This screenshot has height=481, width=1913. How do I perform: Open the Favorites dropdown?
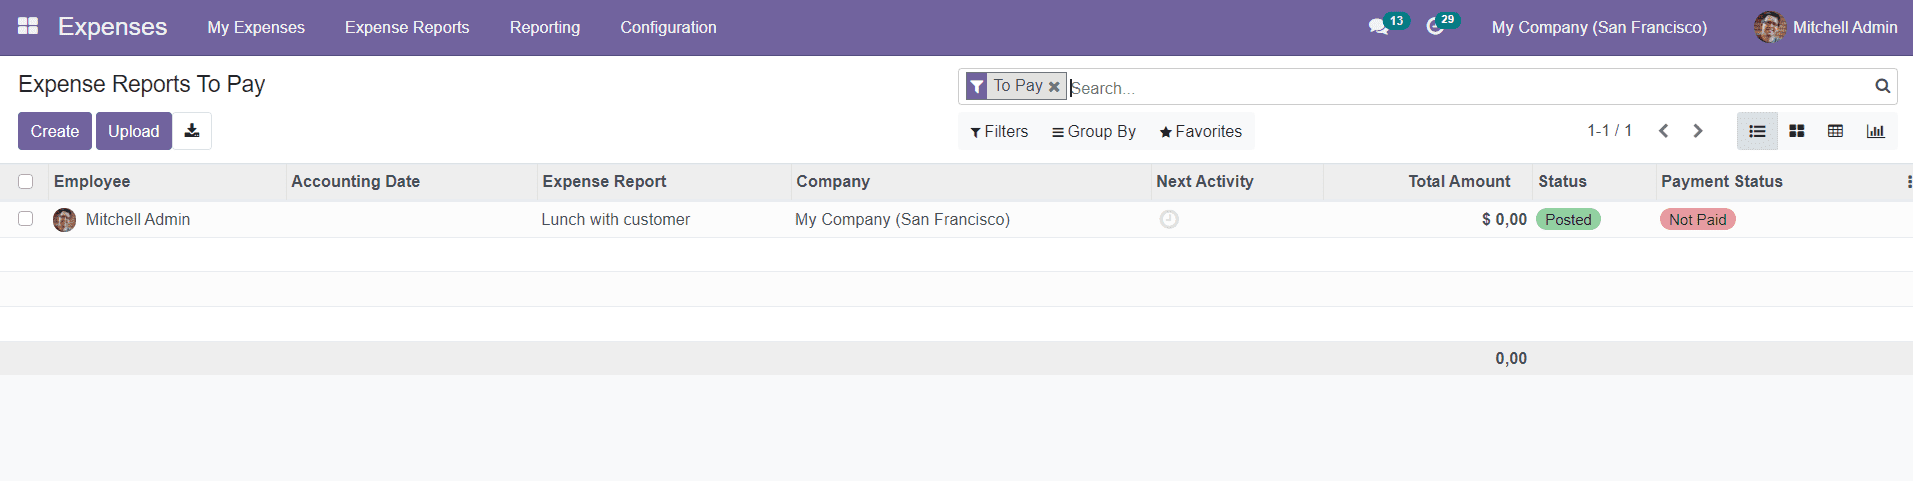[1200, 131]
